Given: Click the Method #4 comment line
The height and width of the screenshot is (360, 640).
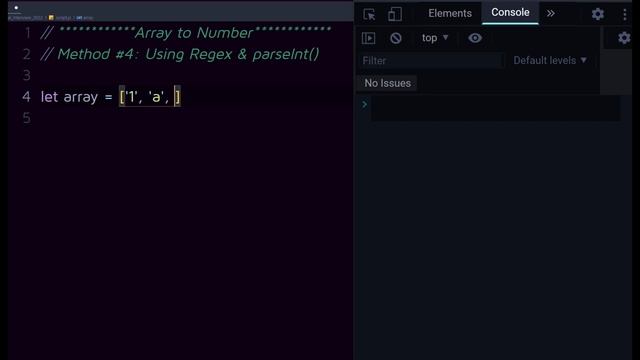Looking at the screenshot, I should 180,54.
